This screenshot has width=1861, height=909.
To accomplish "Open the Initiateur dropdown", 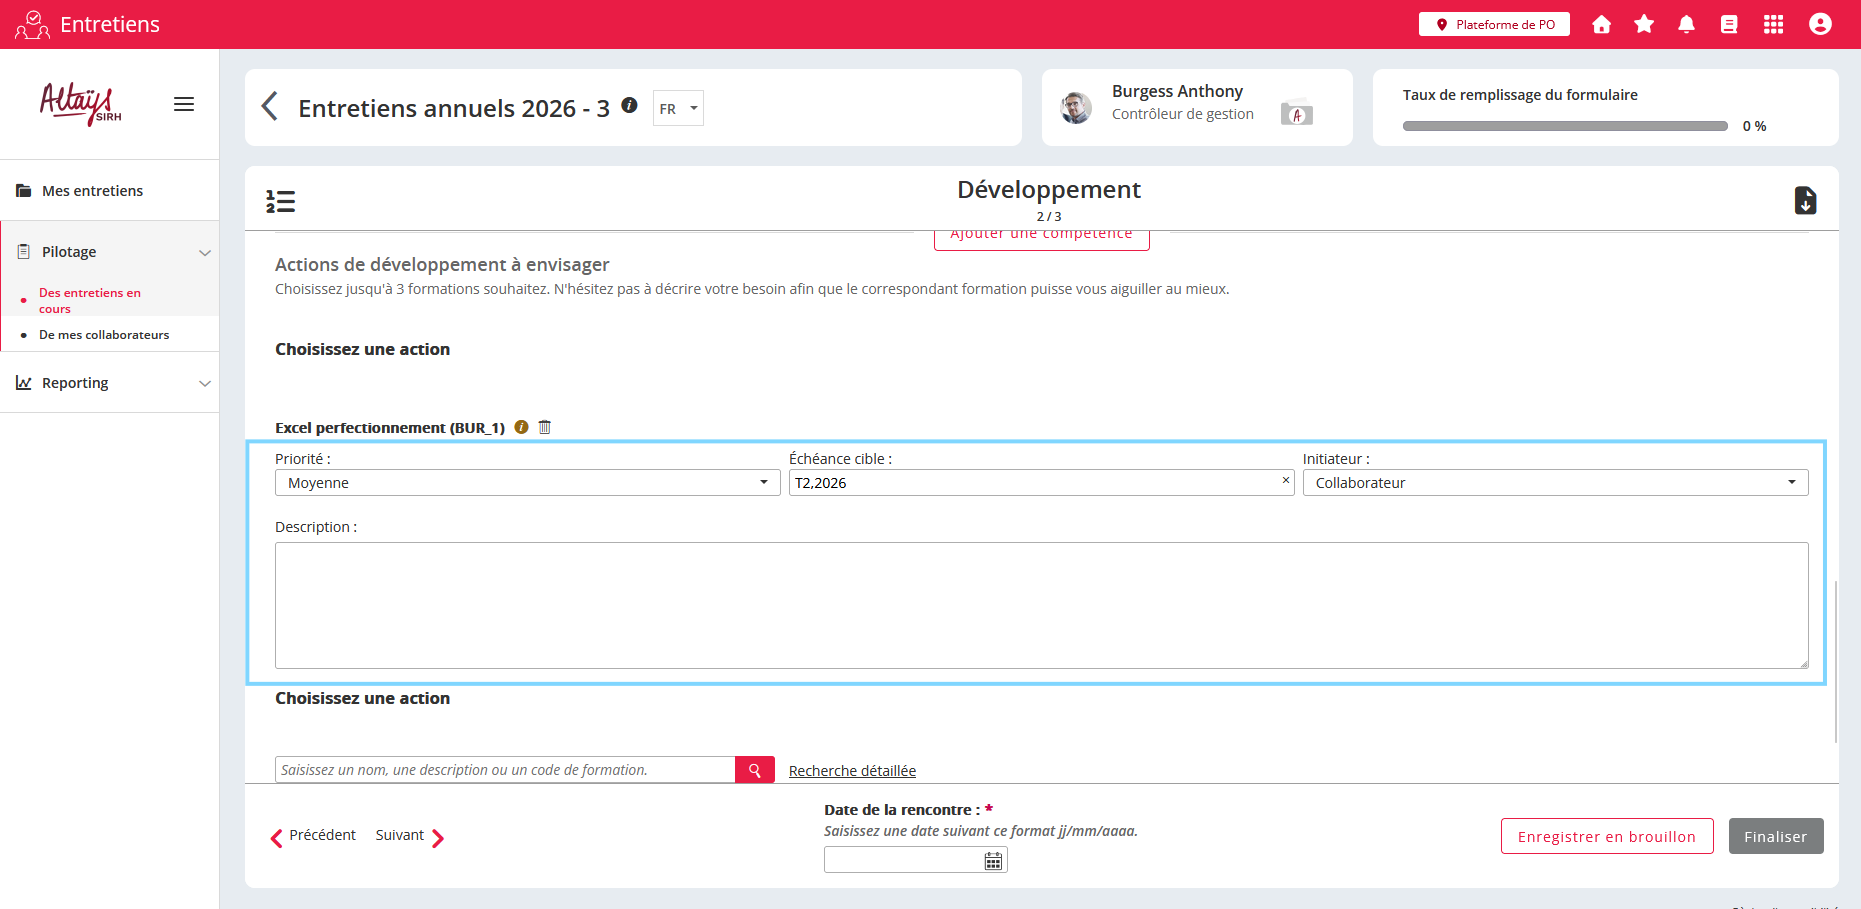I will (1554, 483).
